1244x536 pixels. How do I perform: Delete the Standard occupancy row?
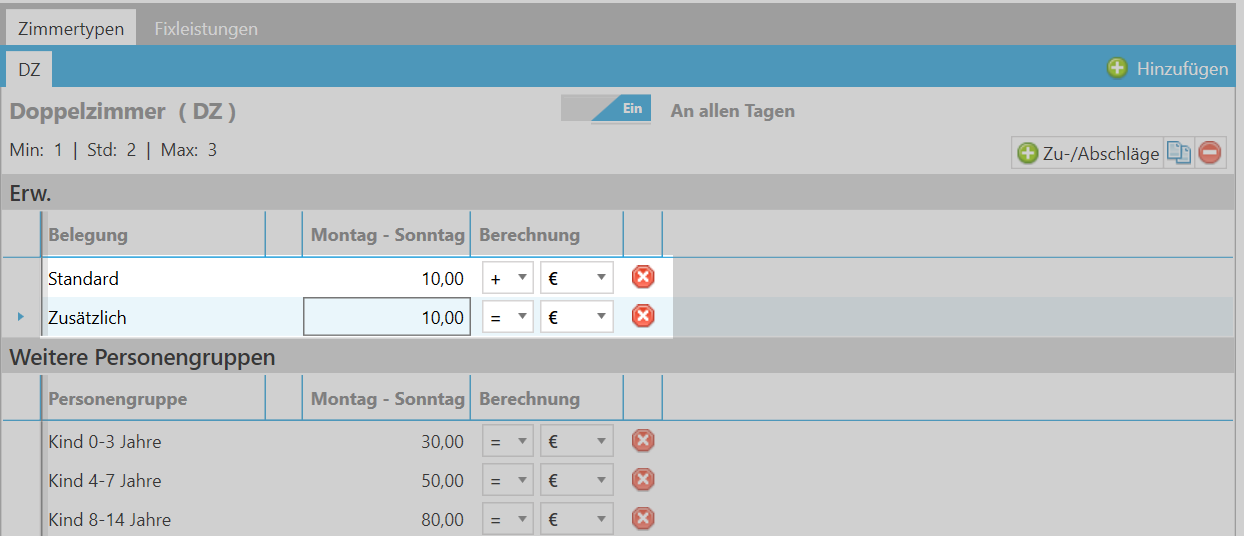(x=643, y=277)
